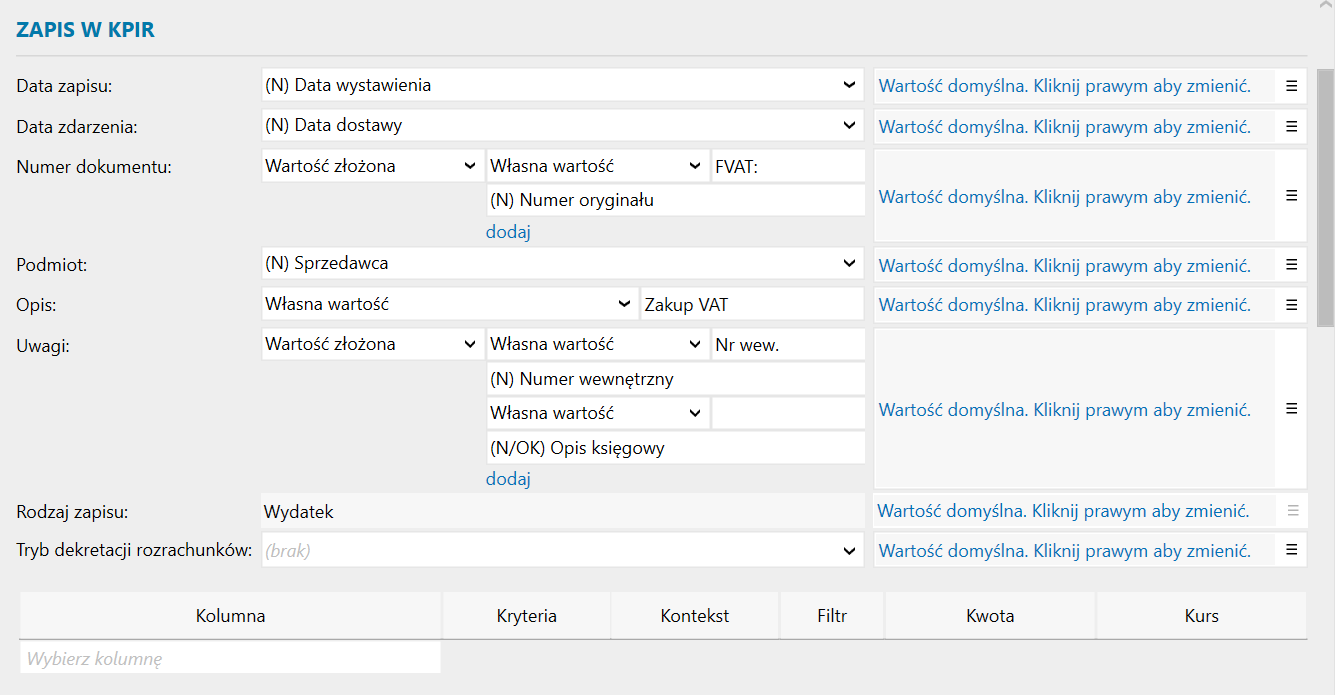Viewport: 1335px width, 695px height.
Task: Click the Numer oryginału field
Action: (x=676, y=200)
